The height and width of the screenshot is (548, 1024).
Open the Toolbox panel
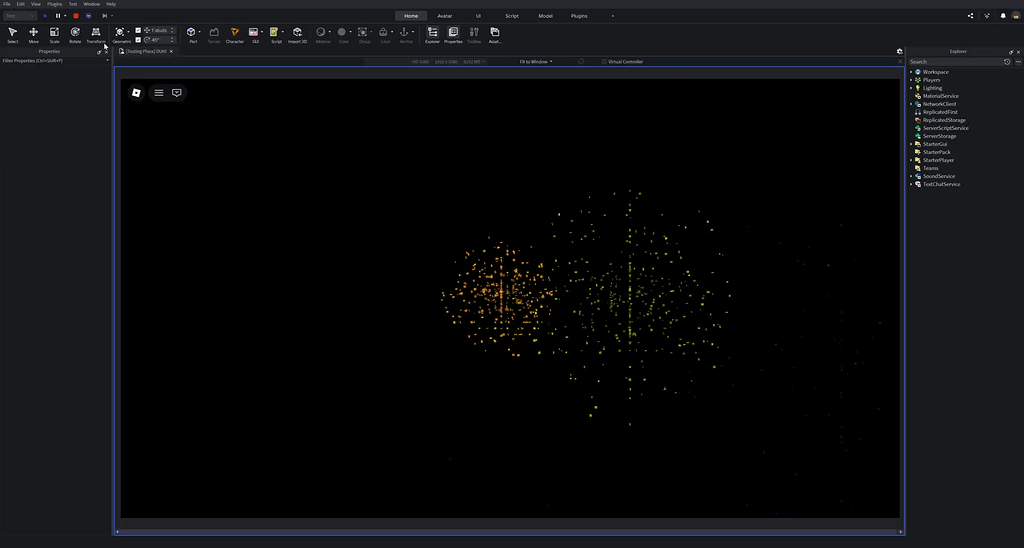tap(474, 35)
